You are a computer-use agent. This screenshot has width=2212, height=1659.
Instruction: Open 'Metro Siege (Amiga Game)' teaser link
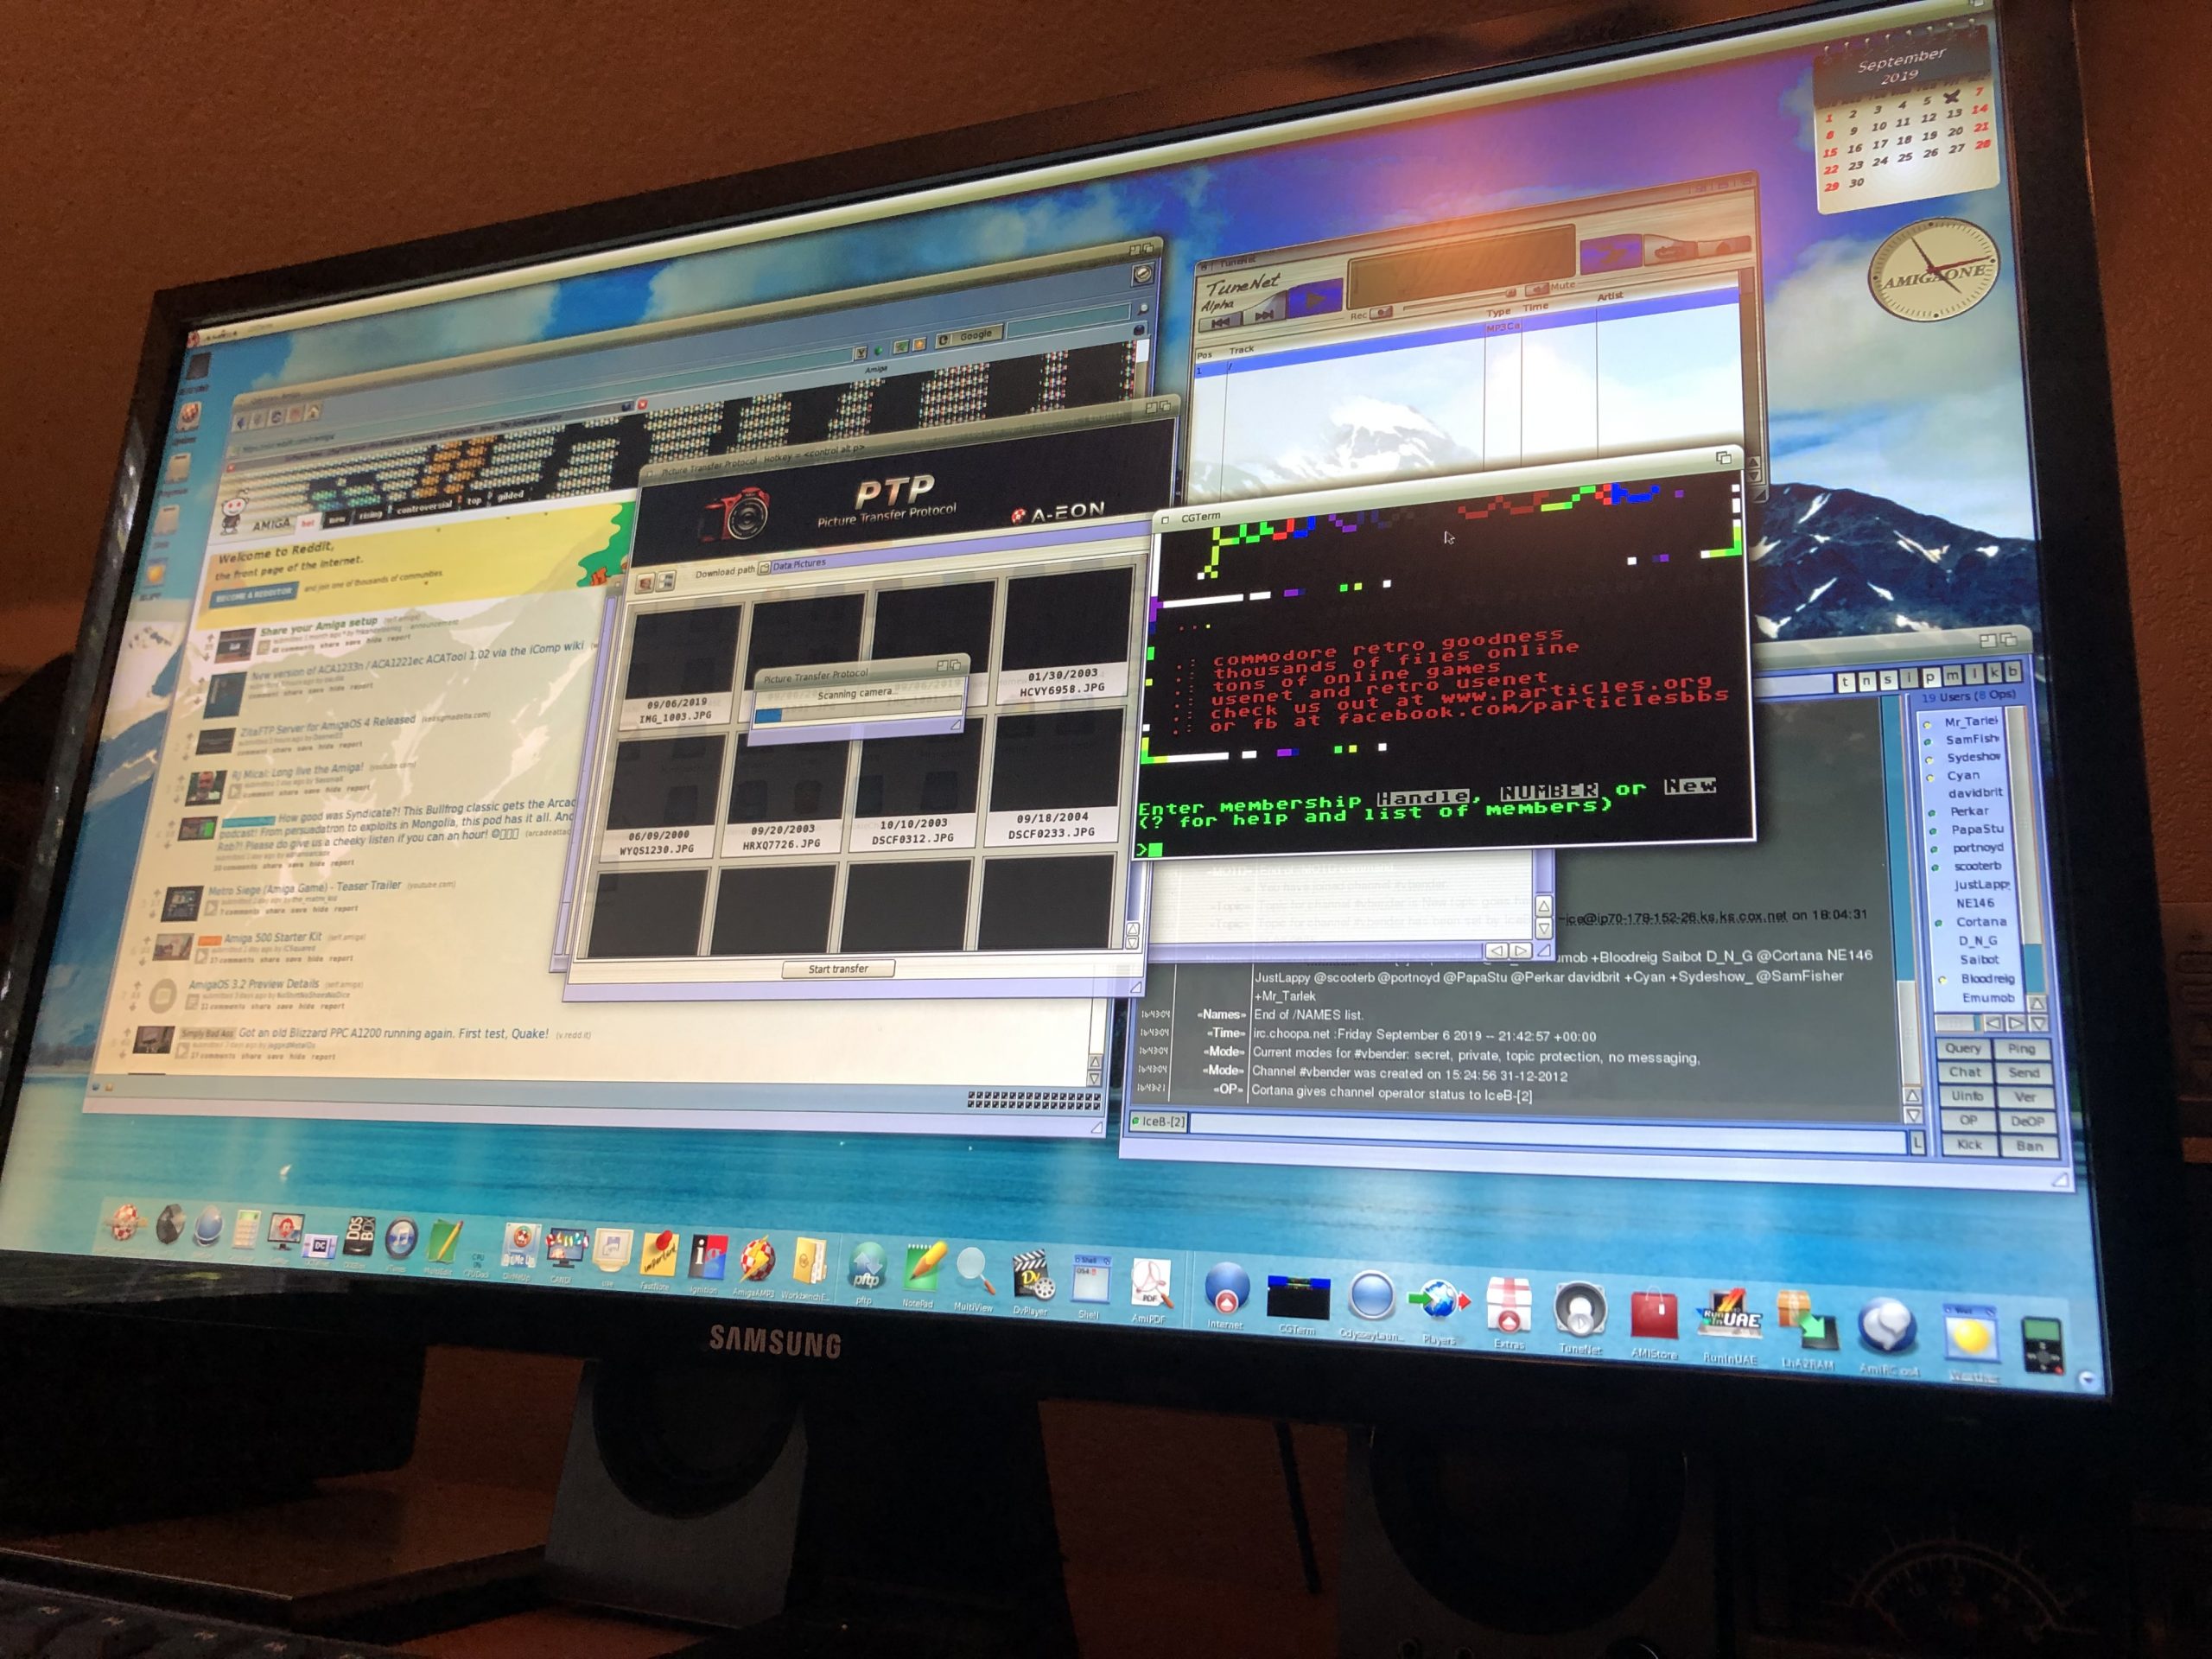[305, 888]
